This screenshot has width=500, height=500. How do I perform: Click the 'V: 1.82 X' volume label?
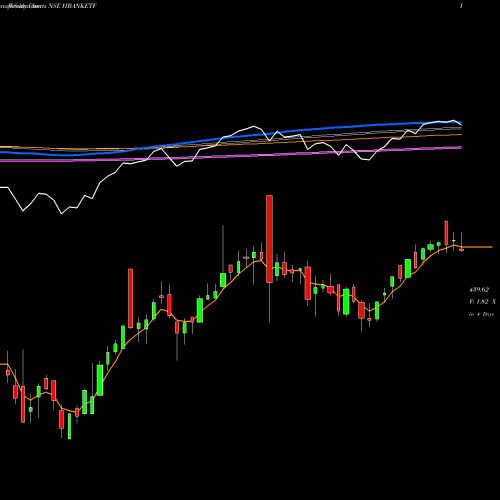[x=482, y=302]
